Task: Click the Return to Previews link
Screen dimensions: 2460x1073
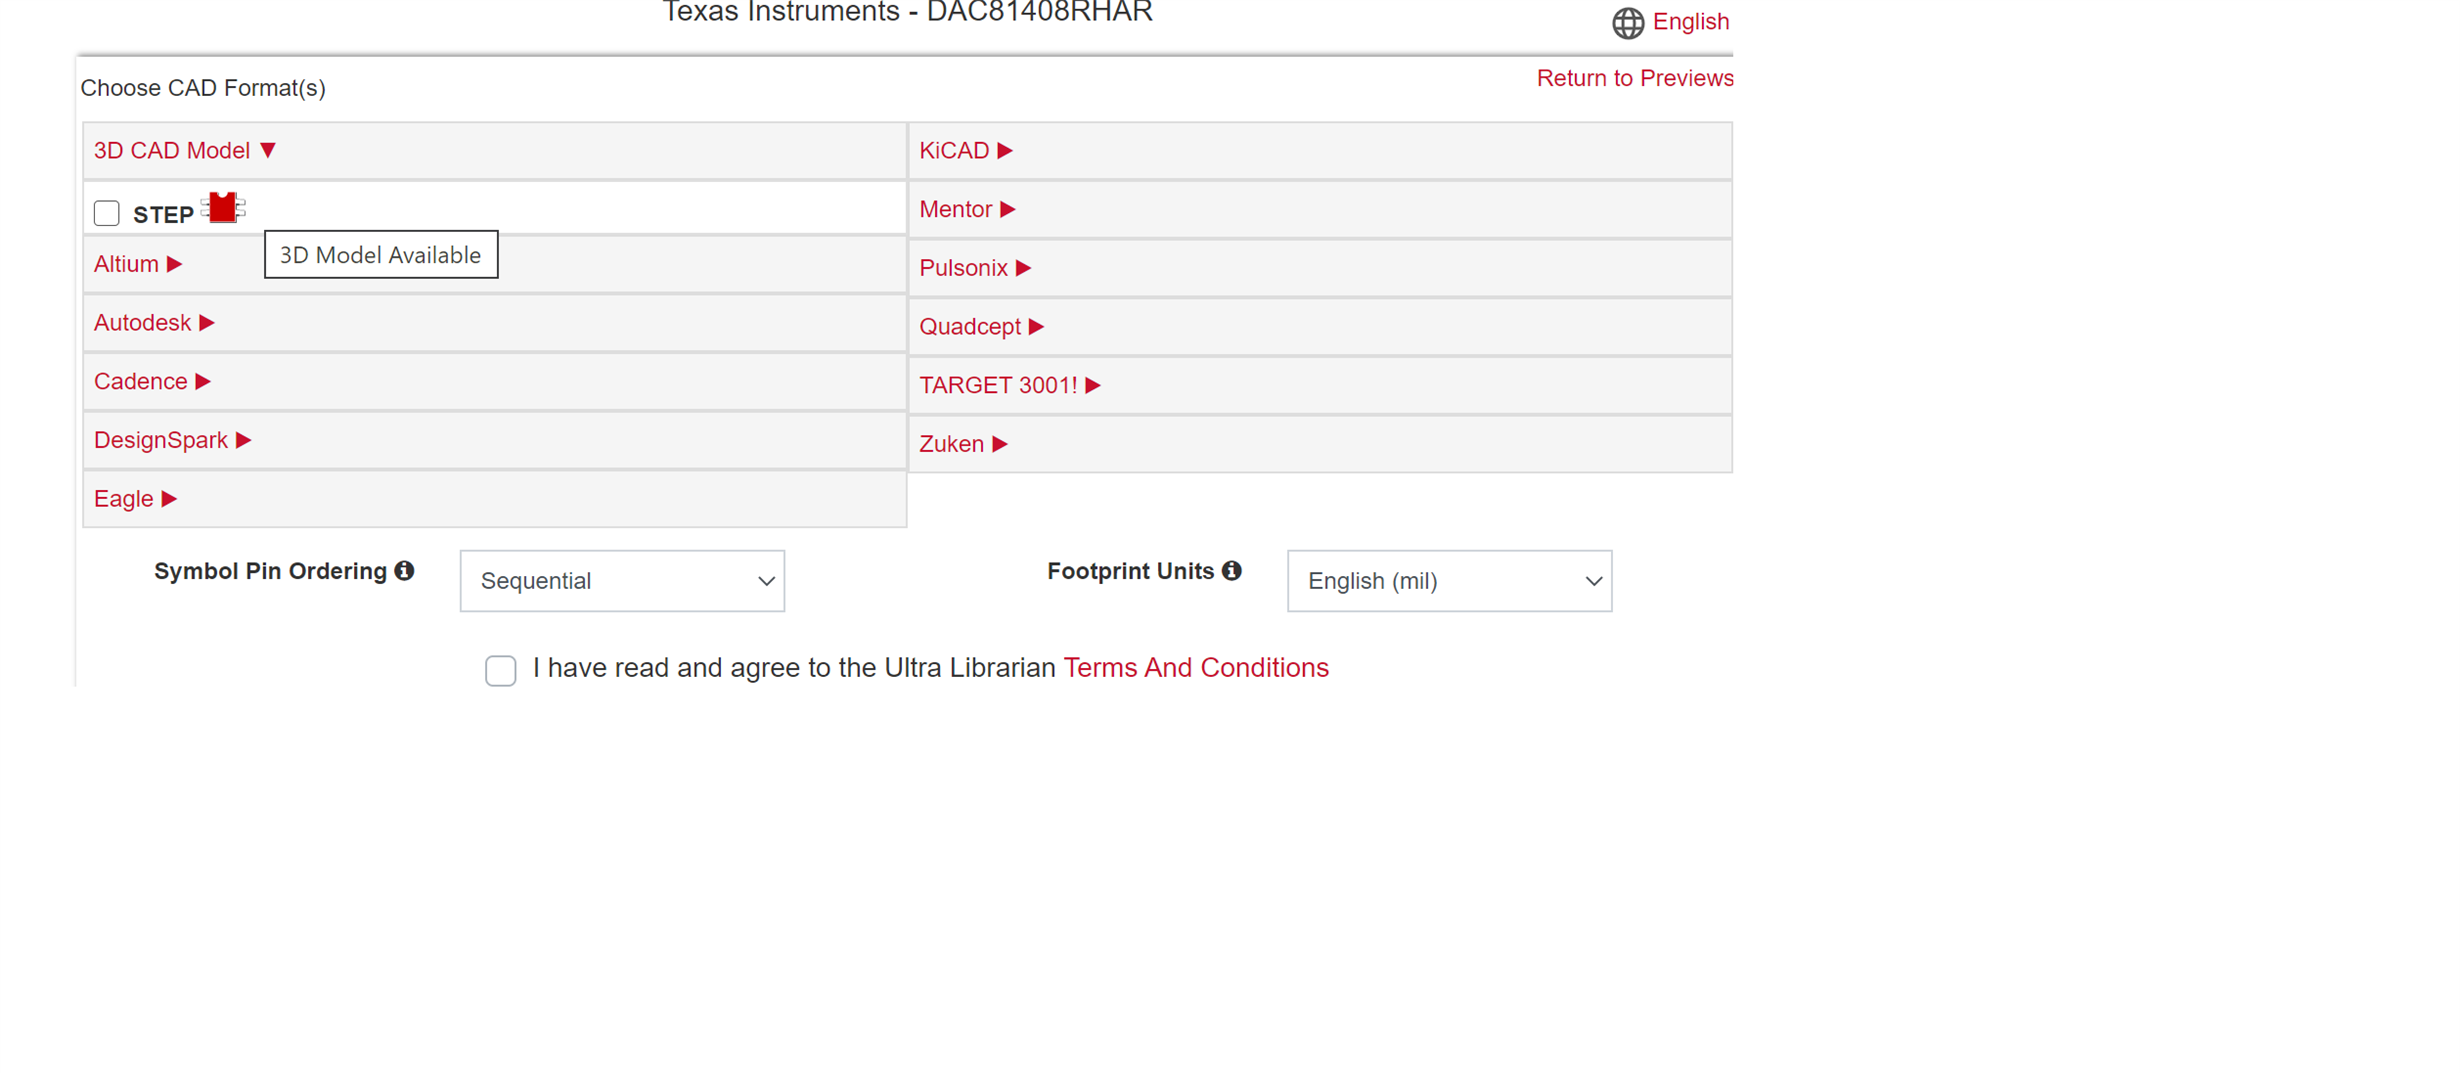Action: pyautogui.click(x=1635, y=78)
